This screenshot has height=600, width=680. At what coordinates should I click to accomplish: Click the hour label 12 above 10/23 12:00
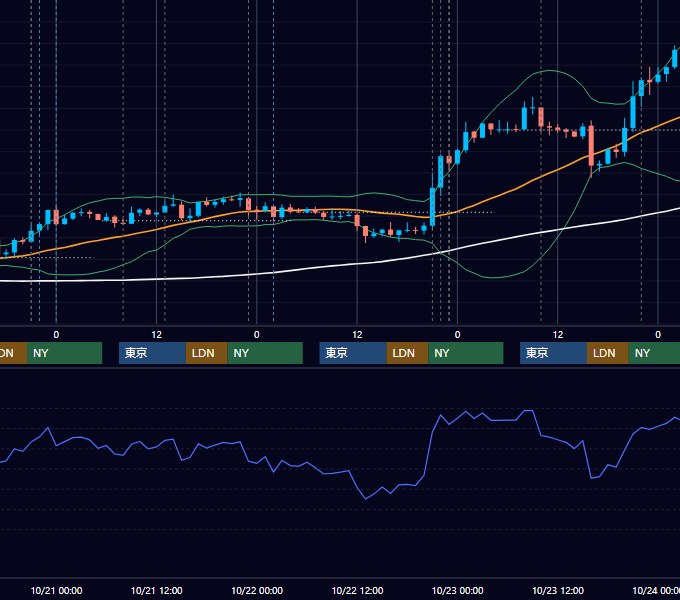point(558,335)
